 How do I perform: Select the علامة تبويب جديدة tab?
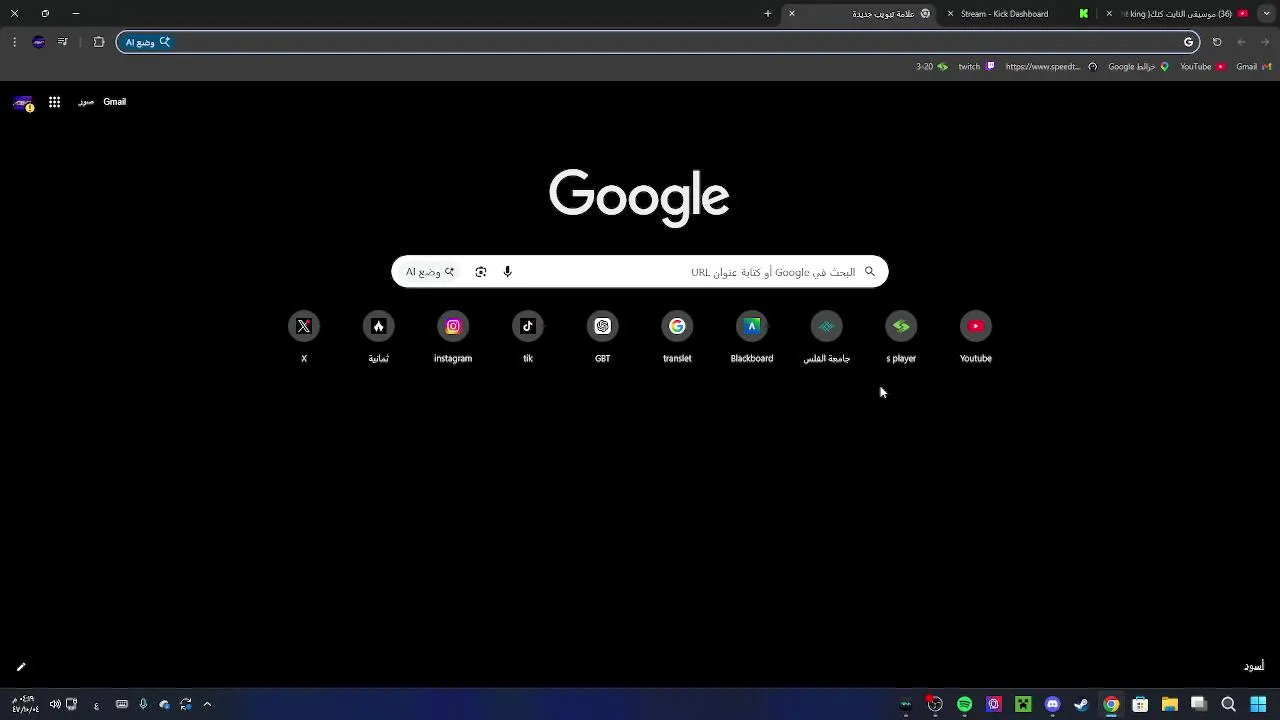(x=860, y=14)
